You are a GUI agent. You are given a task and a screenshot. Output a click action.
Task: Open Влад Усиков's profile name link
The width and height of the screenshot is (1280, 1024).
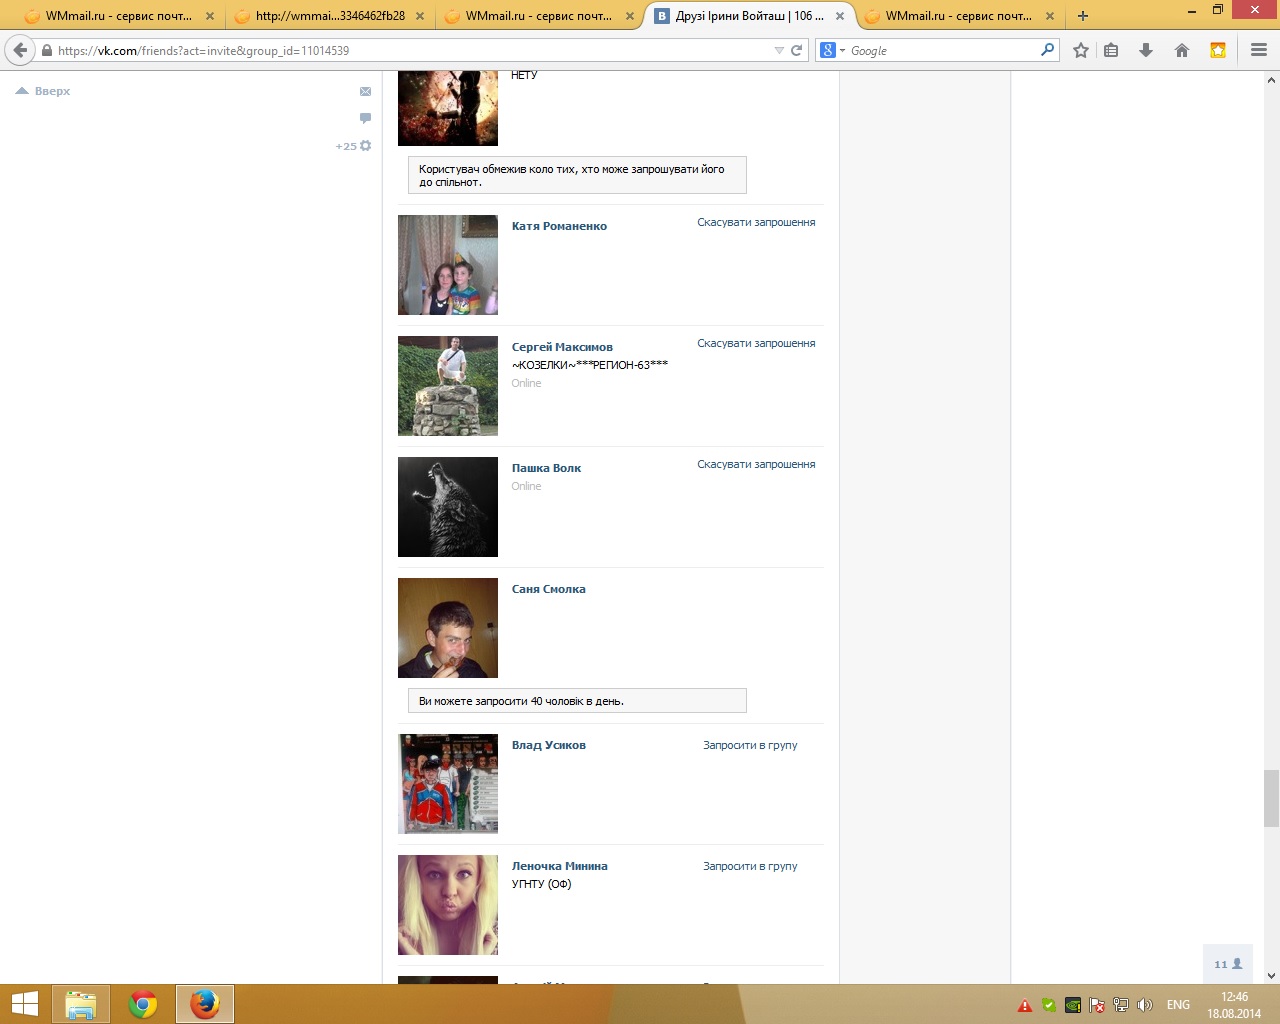[549, 745]
